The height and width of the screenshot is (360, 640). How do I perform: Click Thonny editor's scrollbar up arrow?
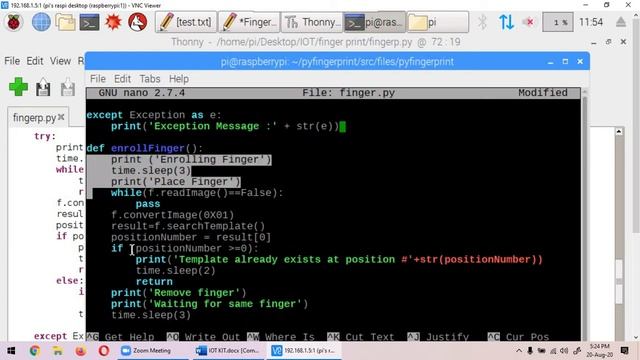click(619, 131)
